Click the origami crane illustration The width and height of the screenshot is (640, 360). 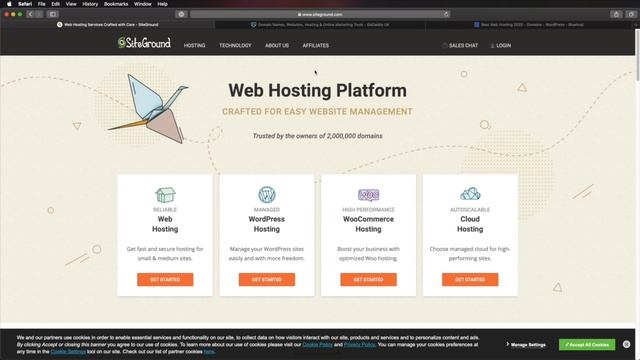(148, 108)
